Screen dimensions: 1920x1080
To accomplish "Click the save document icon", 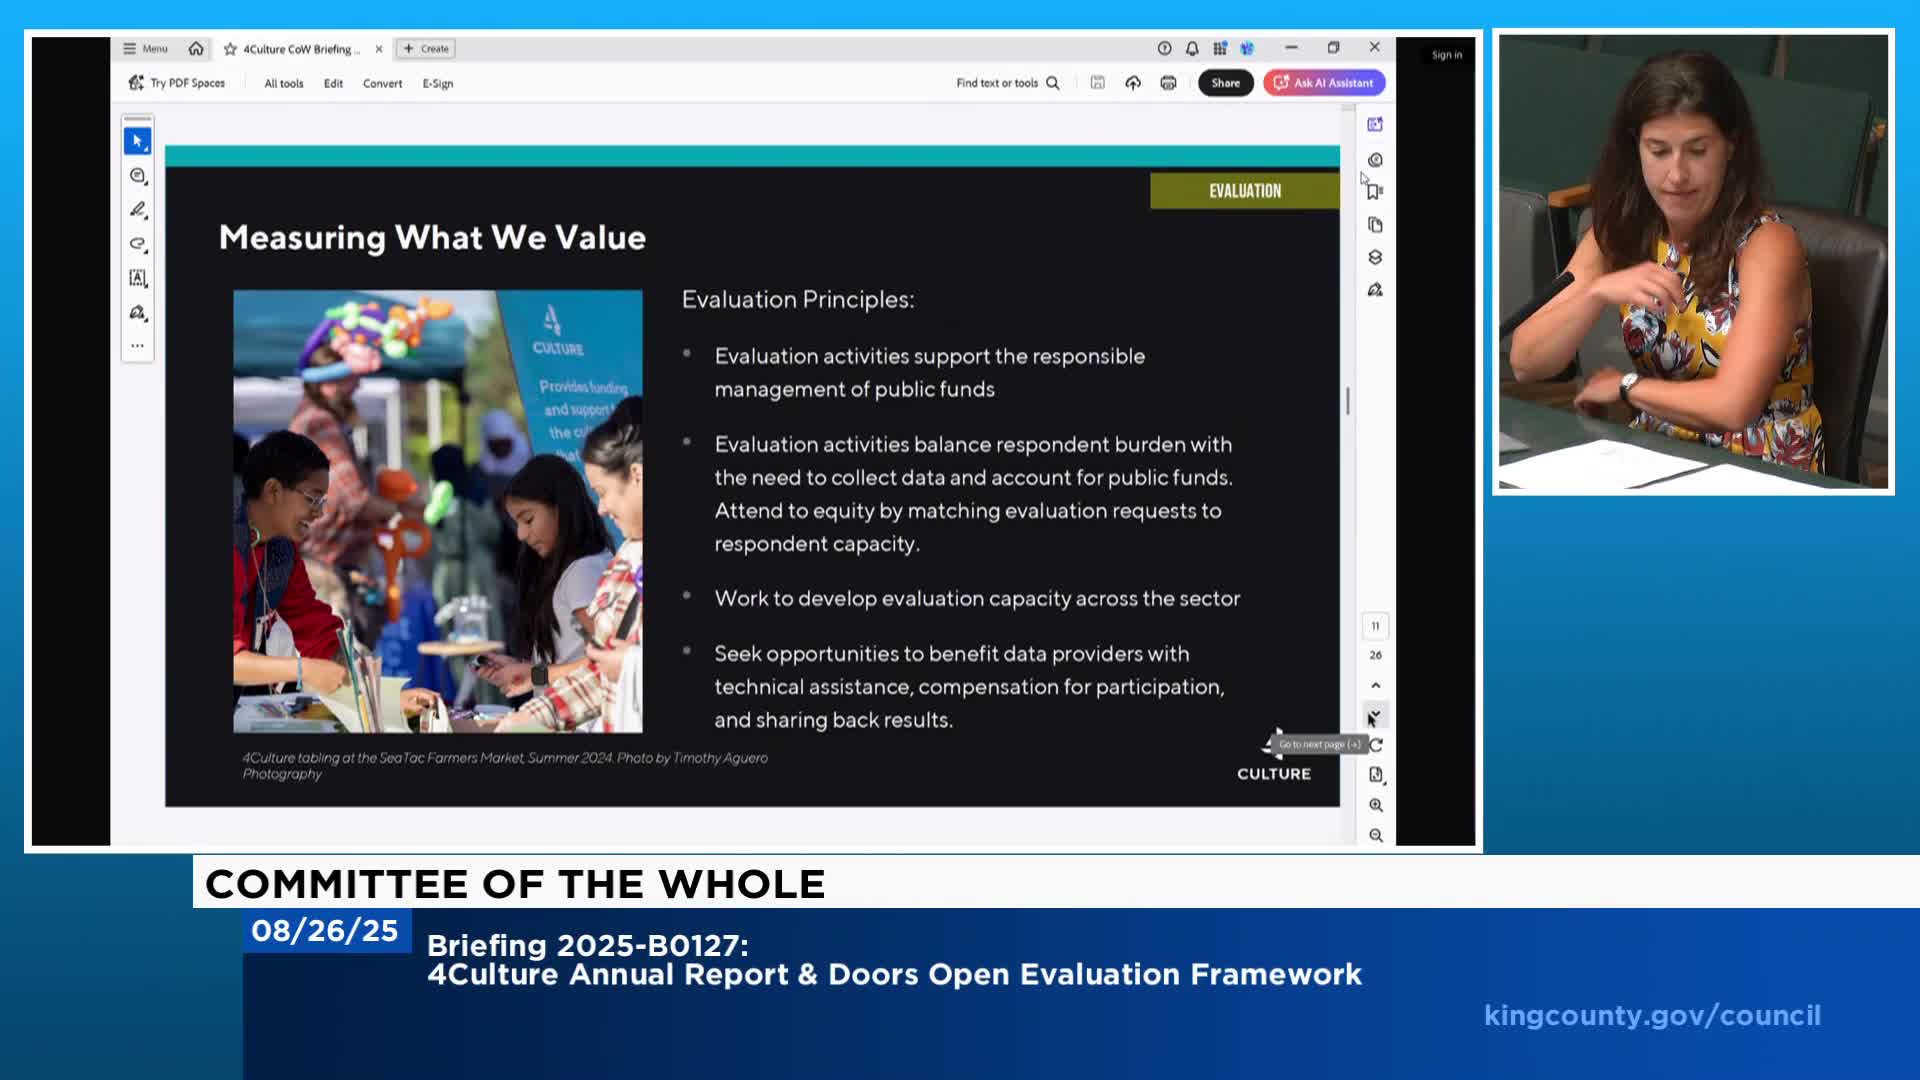I will pyautogui.click(x=1097, y=83).
